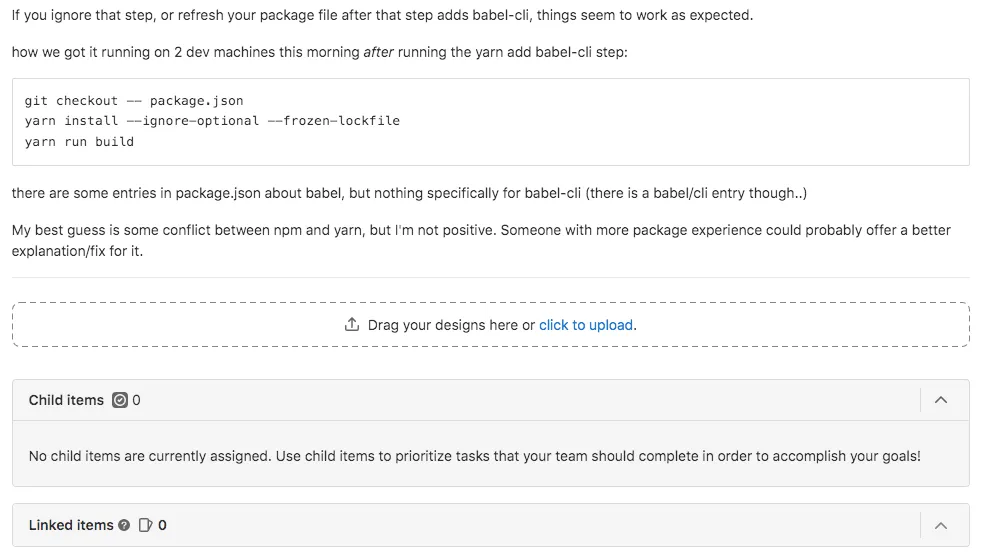Click the dashed design upload dropzone
The image size is (982, 557).
click(491, 325)
